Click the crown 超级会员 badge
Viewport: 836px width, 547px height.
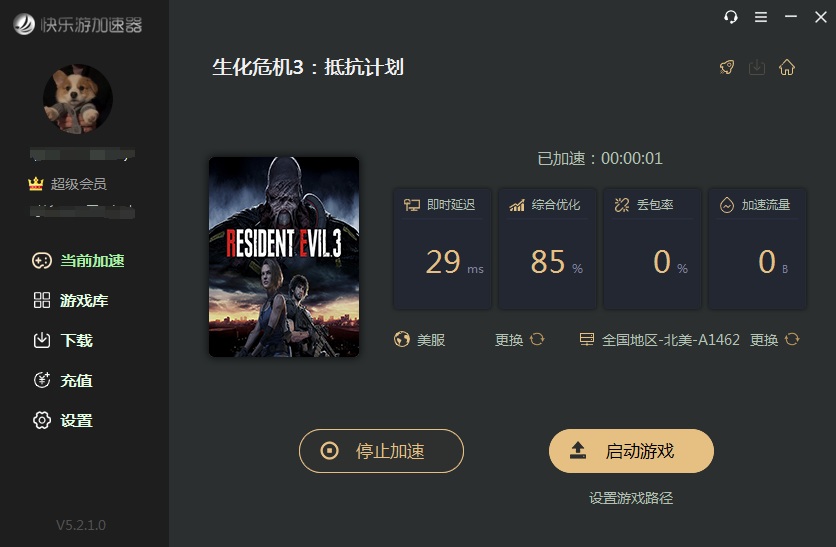tap(67, 184)
